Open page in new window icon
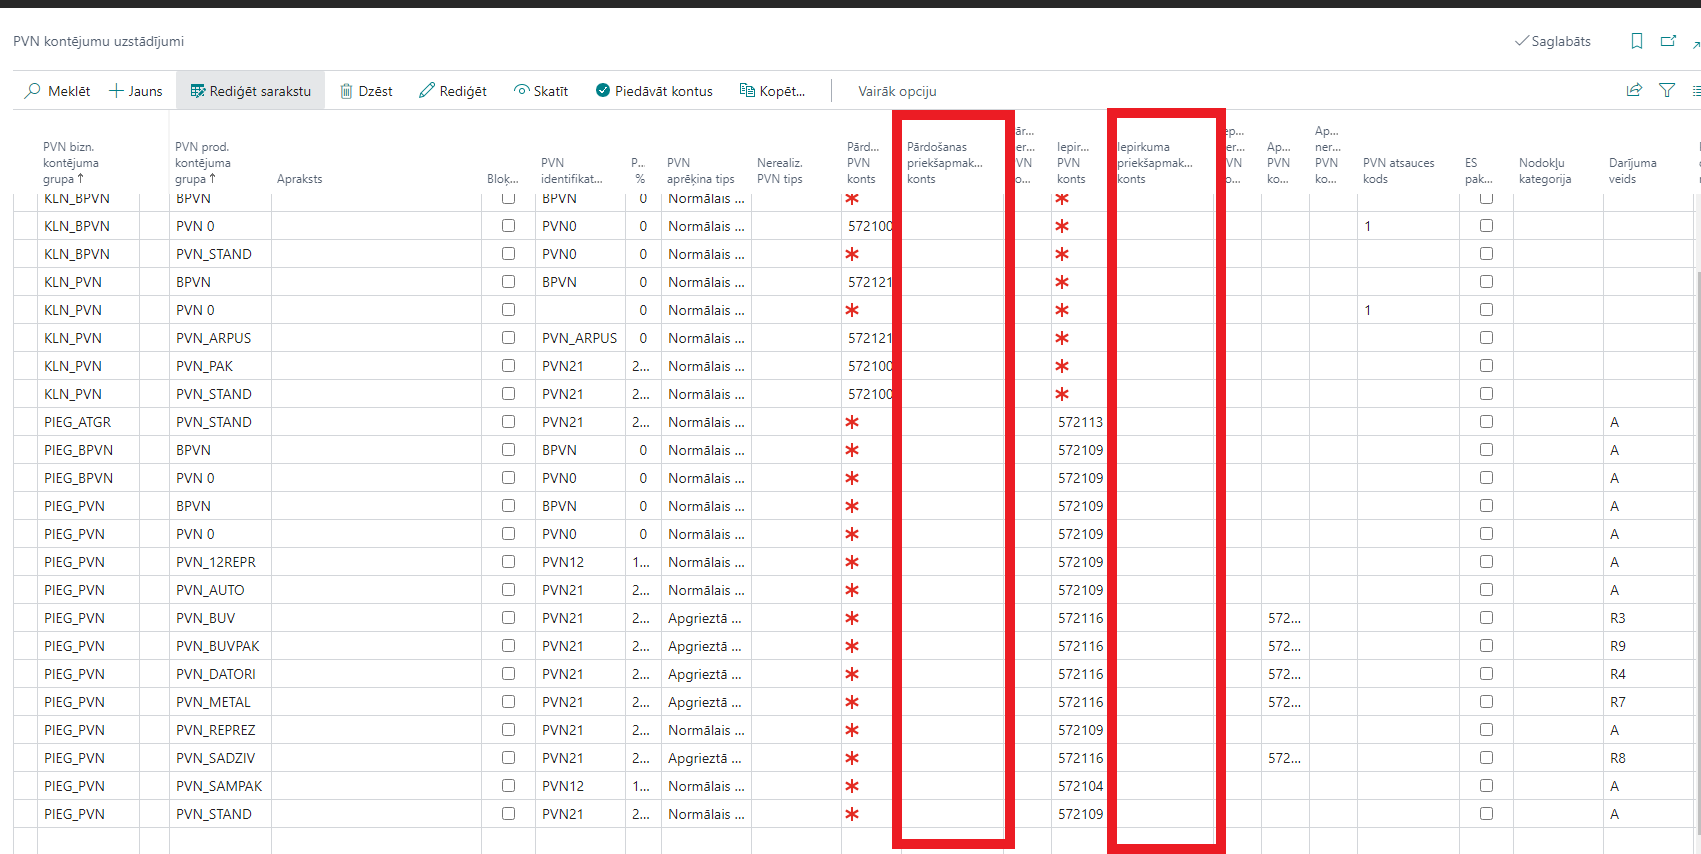 (1668, 41)
